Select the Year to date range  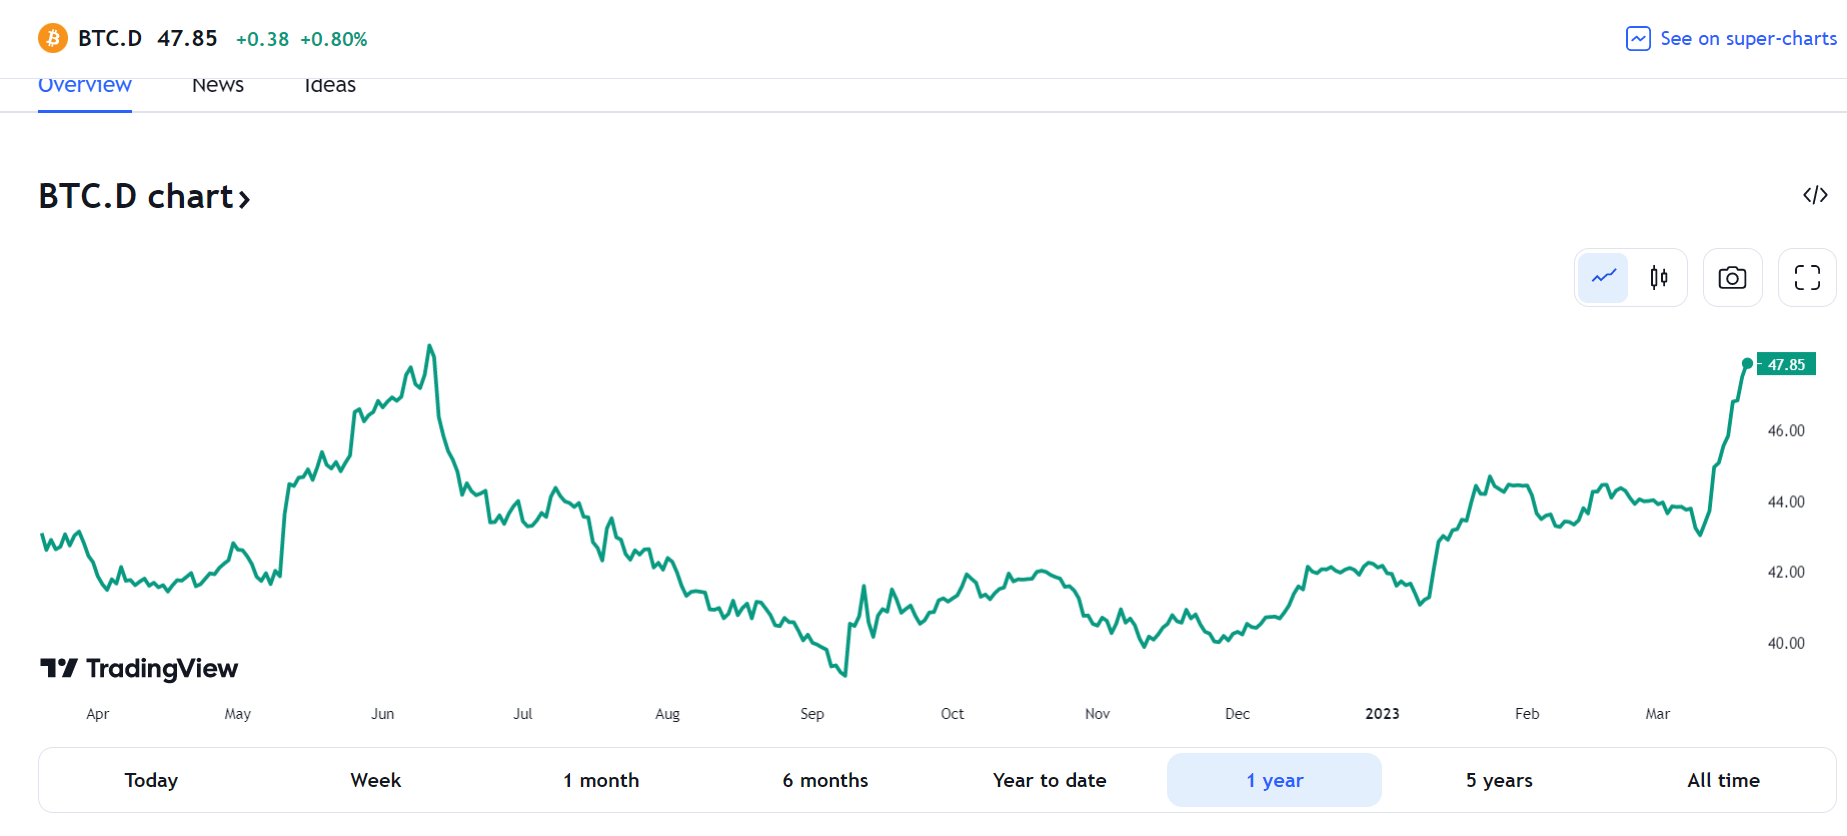(x=1050, y=780)
